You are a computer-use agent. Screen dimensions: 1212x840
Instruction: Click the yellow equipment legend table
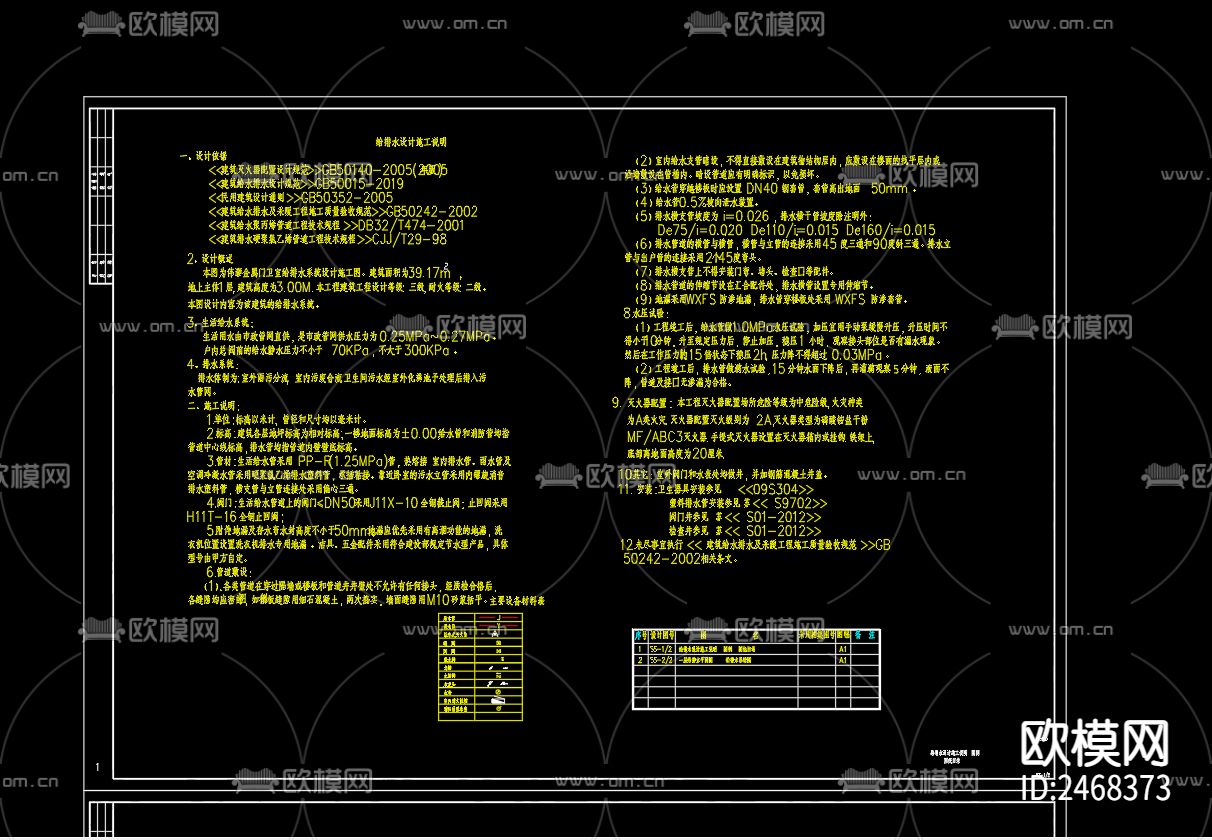tap(480, 667)
